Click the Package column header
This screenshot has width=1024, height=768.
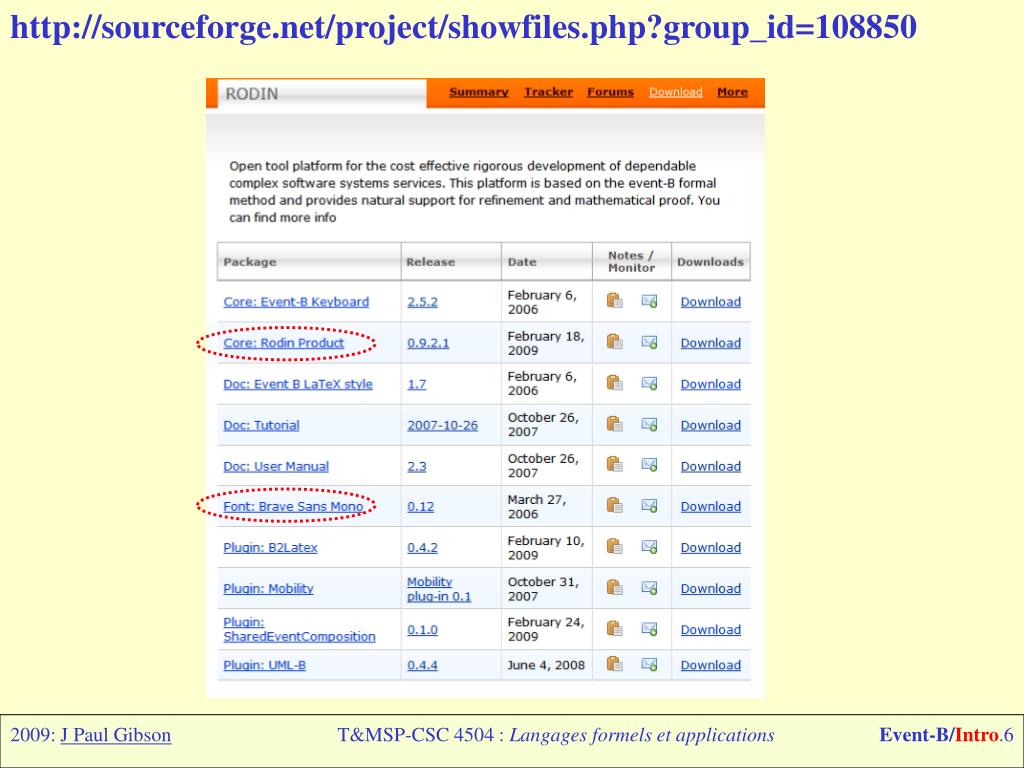click(x=309, y=262)
